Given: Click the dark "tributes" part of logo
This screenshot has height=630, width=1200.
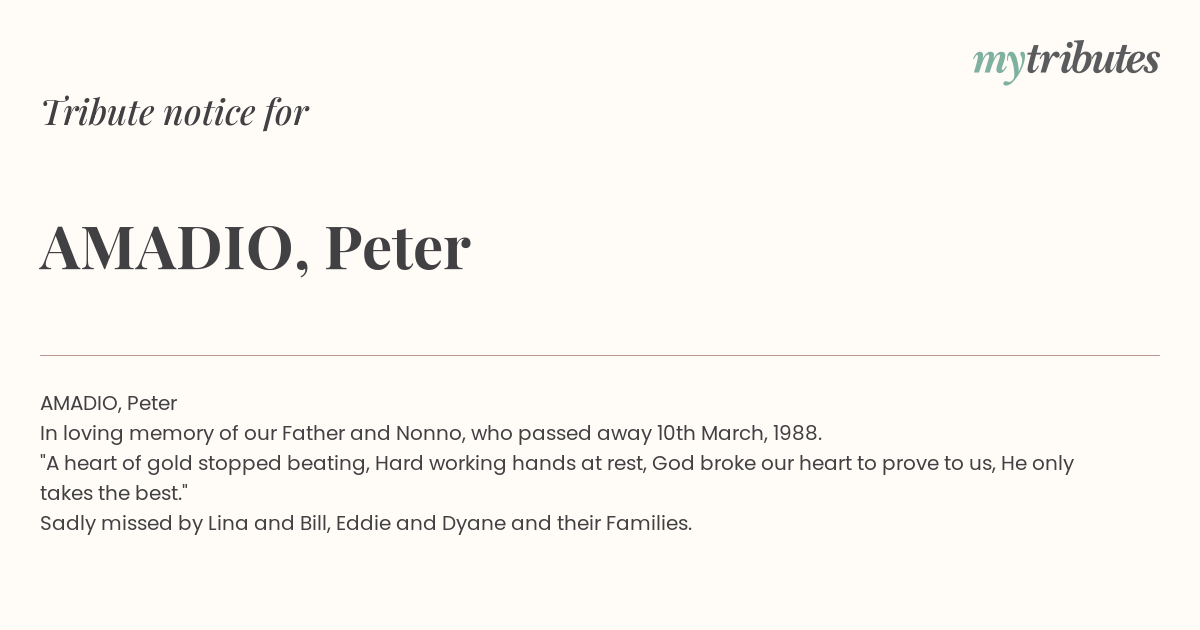Looking at the screenshot, I should [1092, 59].
